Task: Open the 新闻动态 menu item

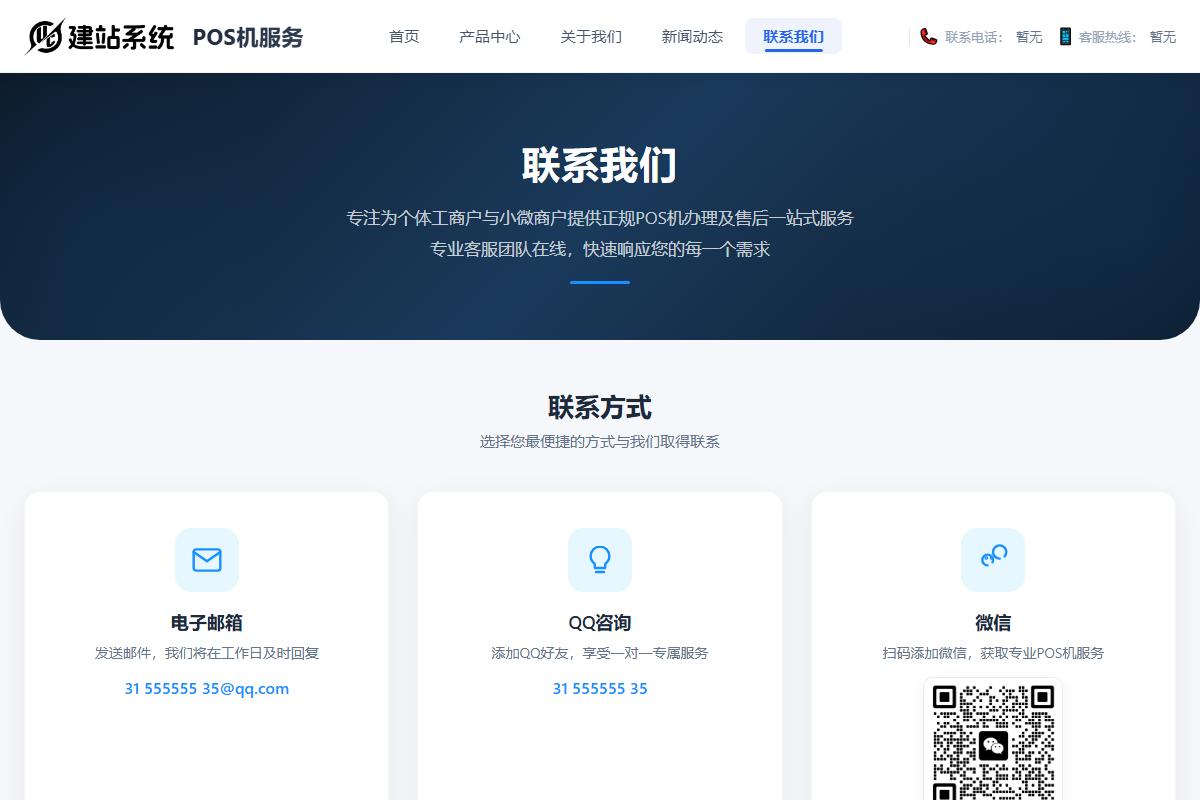Action: 692,37
